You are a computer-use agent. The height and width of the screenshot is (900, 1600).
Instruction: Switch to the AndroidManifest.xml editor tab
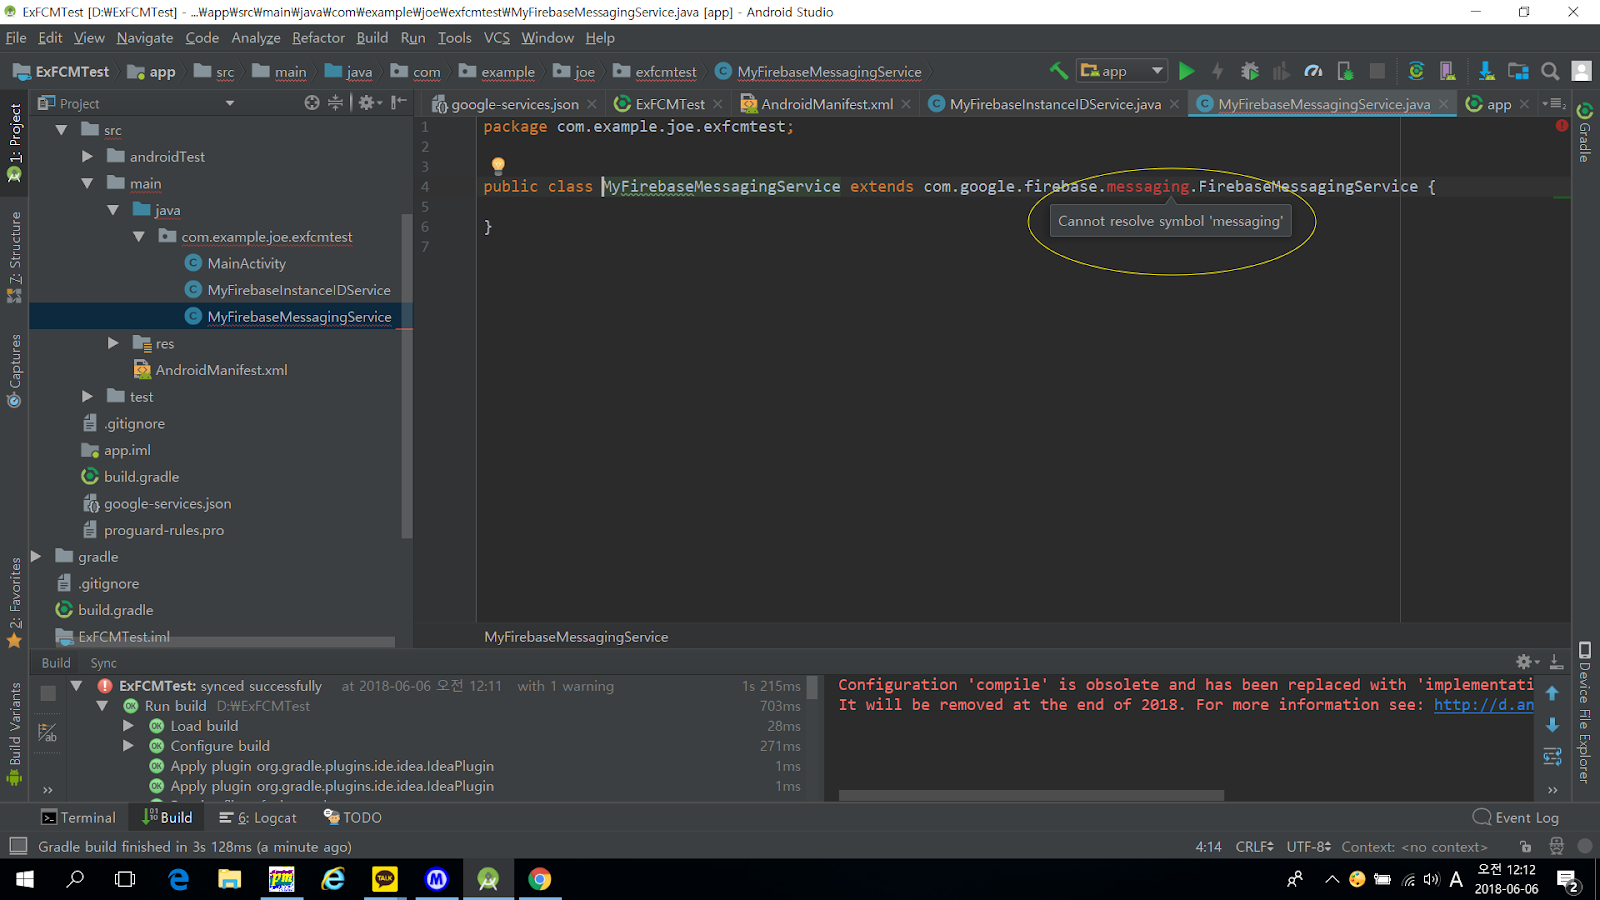coord(826,104)
